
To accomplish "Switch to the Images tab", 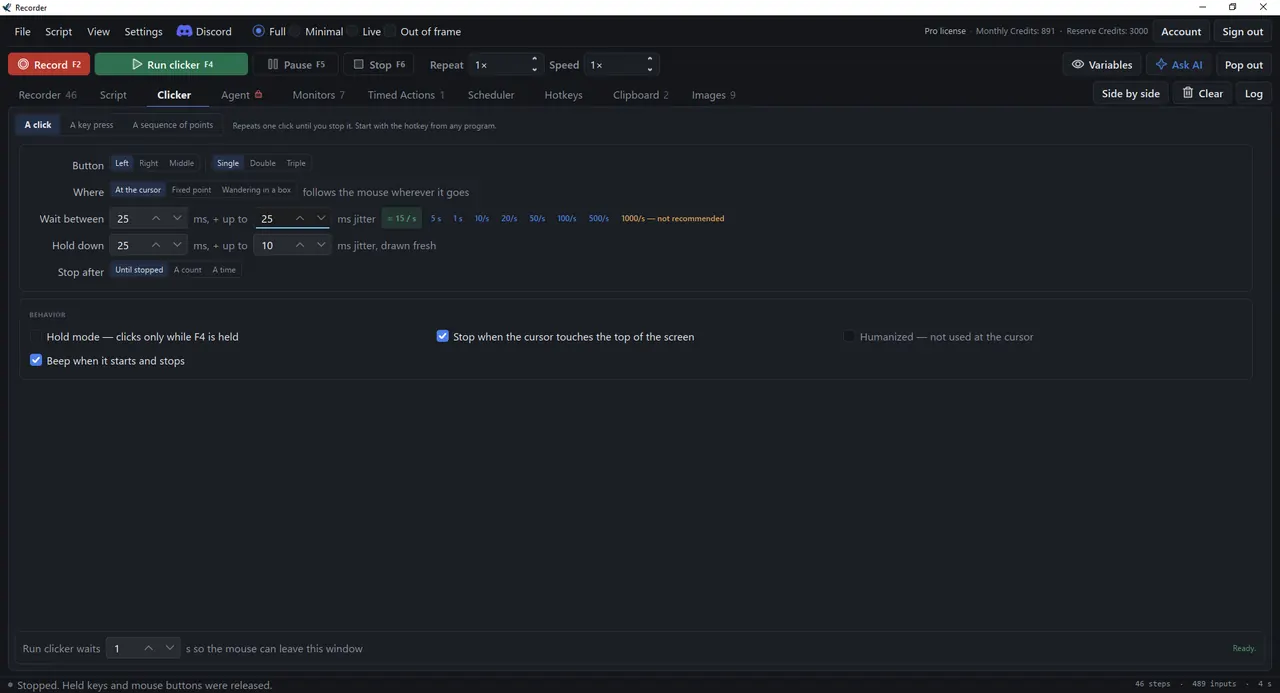I will 713,95.
